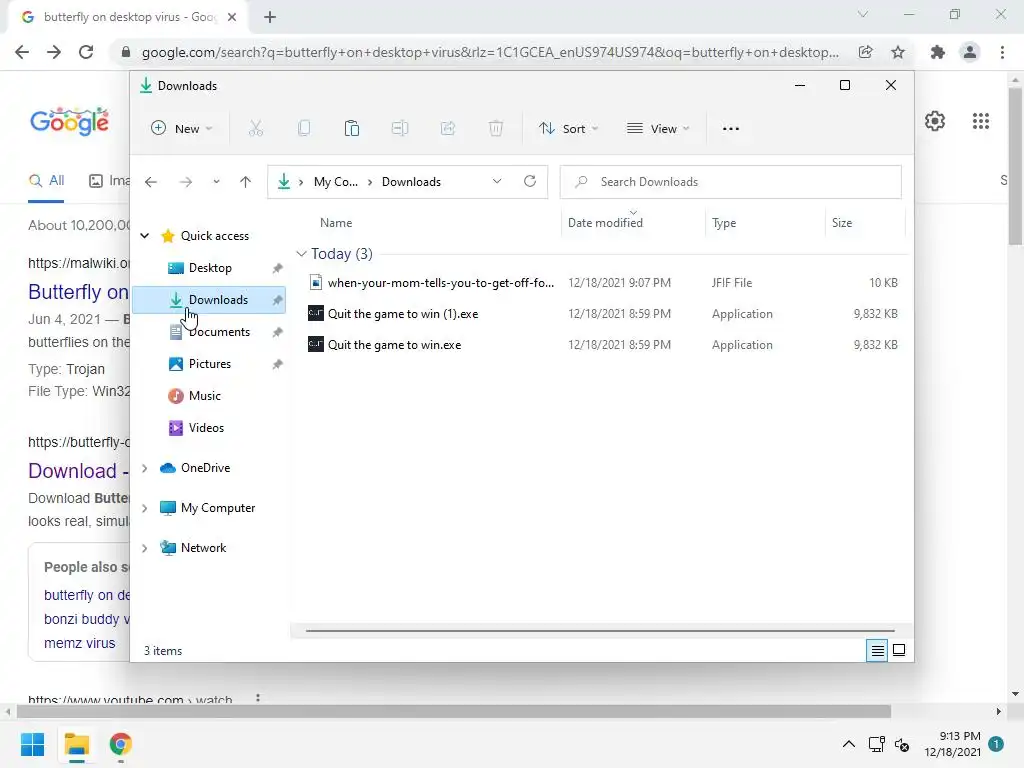Switch to details view icon in status bar
The width and height of the screenshot is (1024, 768).
pyautogui.click(x=877, y=650)
